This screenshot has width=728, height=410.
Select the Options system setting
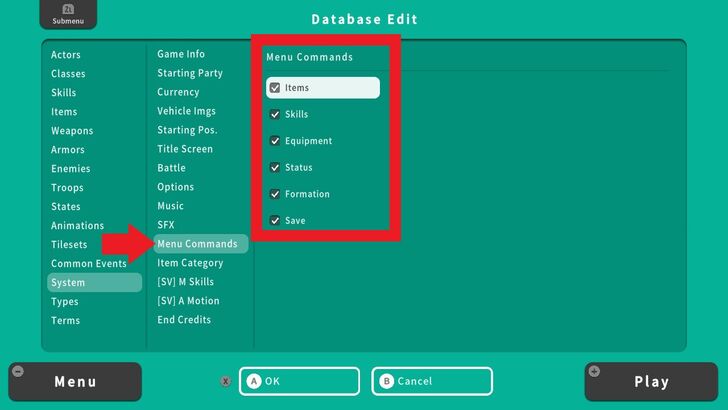pyautogui.click(x=176, y=188)
